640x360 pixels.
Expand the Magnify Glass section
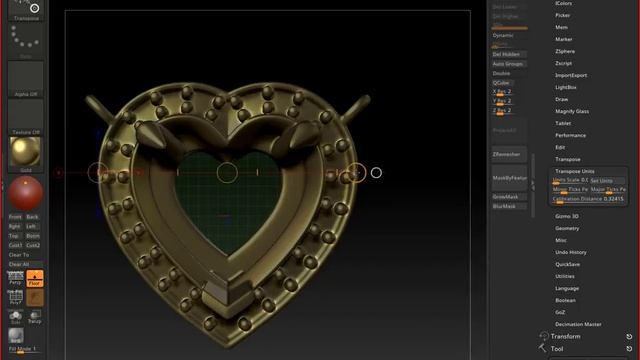tap(572, 111)
